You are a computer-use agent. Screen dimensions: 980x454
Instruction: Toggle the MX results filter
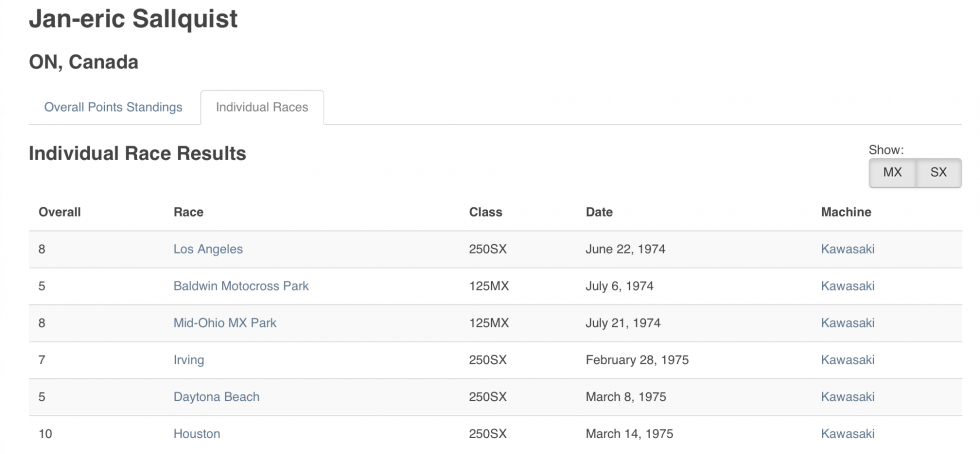point(892,172)
